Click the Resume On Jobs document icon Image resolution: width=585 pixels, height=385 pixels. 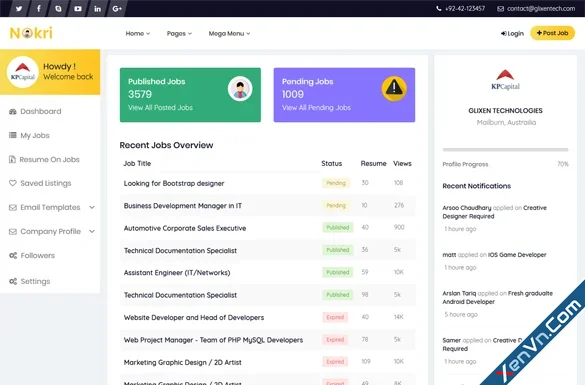tap(12, 159)
